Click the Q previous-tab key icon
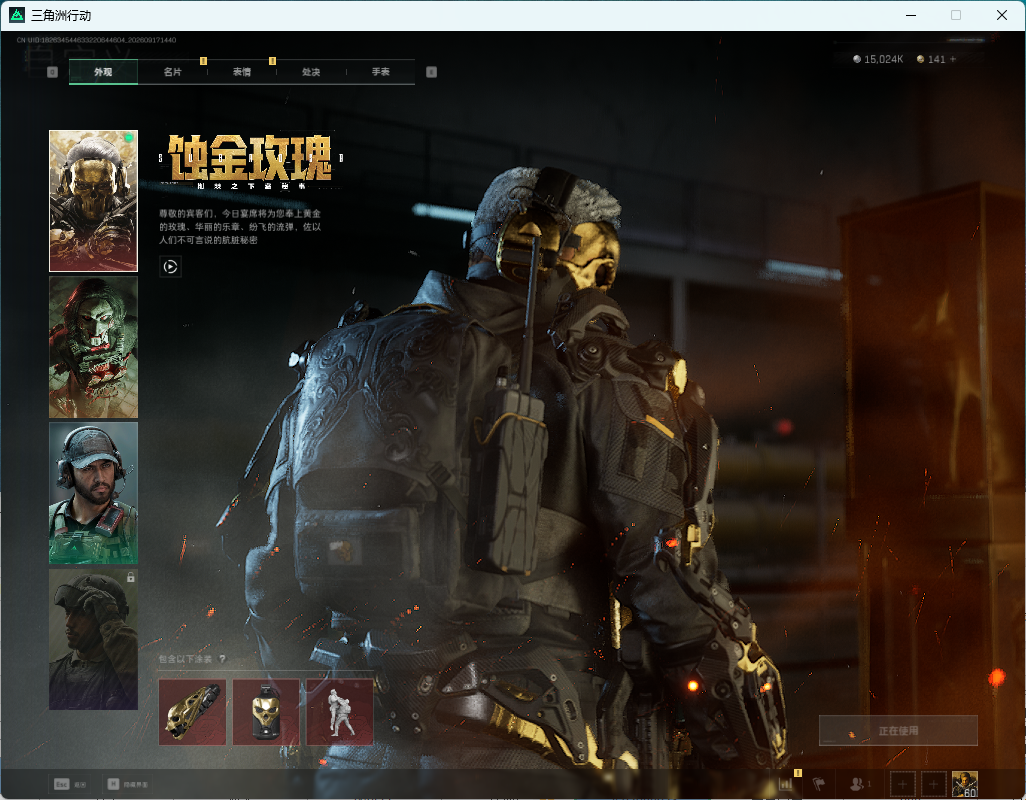This screenshot has width=1026, height=800. pos(53,72)
